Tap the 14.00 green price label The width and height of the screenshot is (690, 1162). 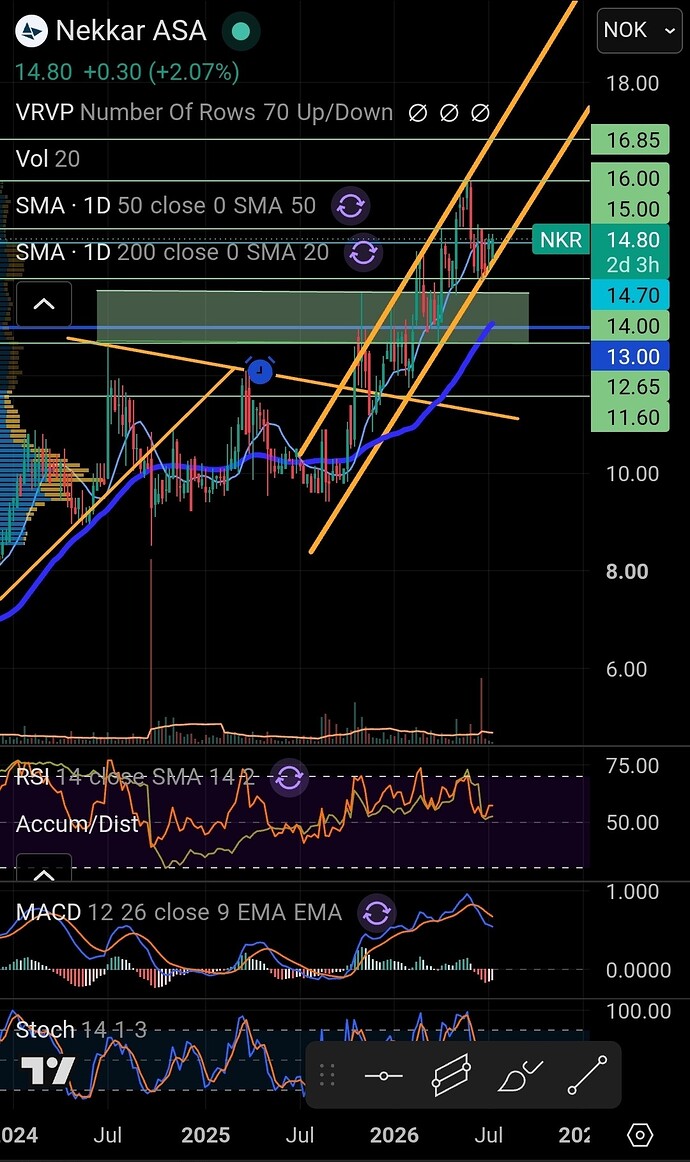pyautogui.click(x=631, y=326)
